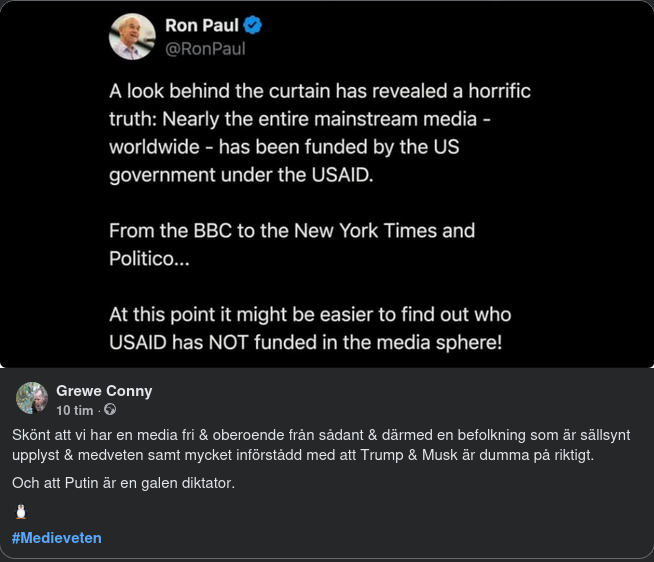Viewport: 654px width, 562px height.
Task: Click the penguin emoji in the post
Action: 21,512
